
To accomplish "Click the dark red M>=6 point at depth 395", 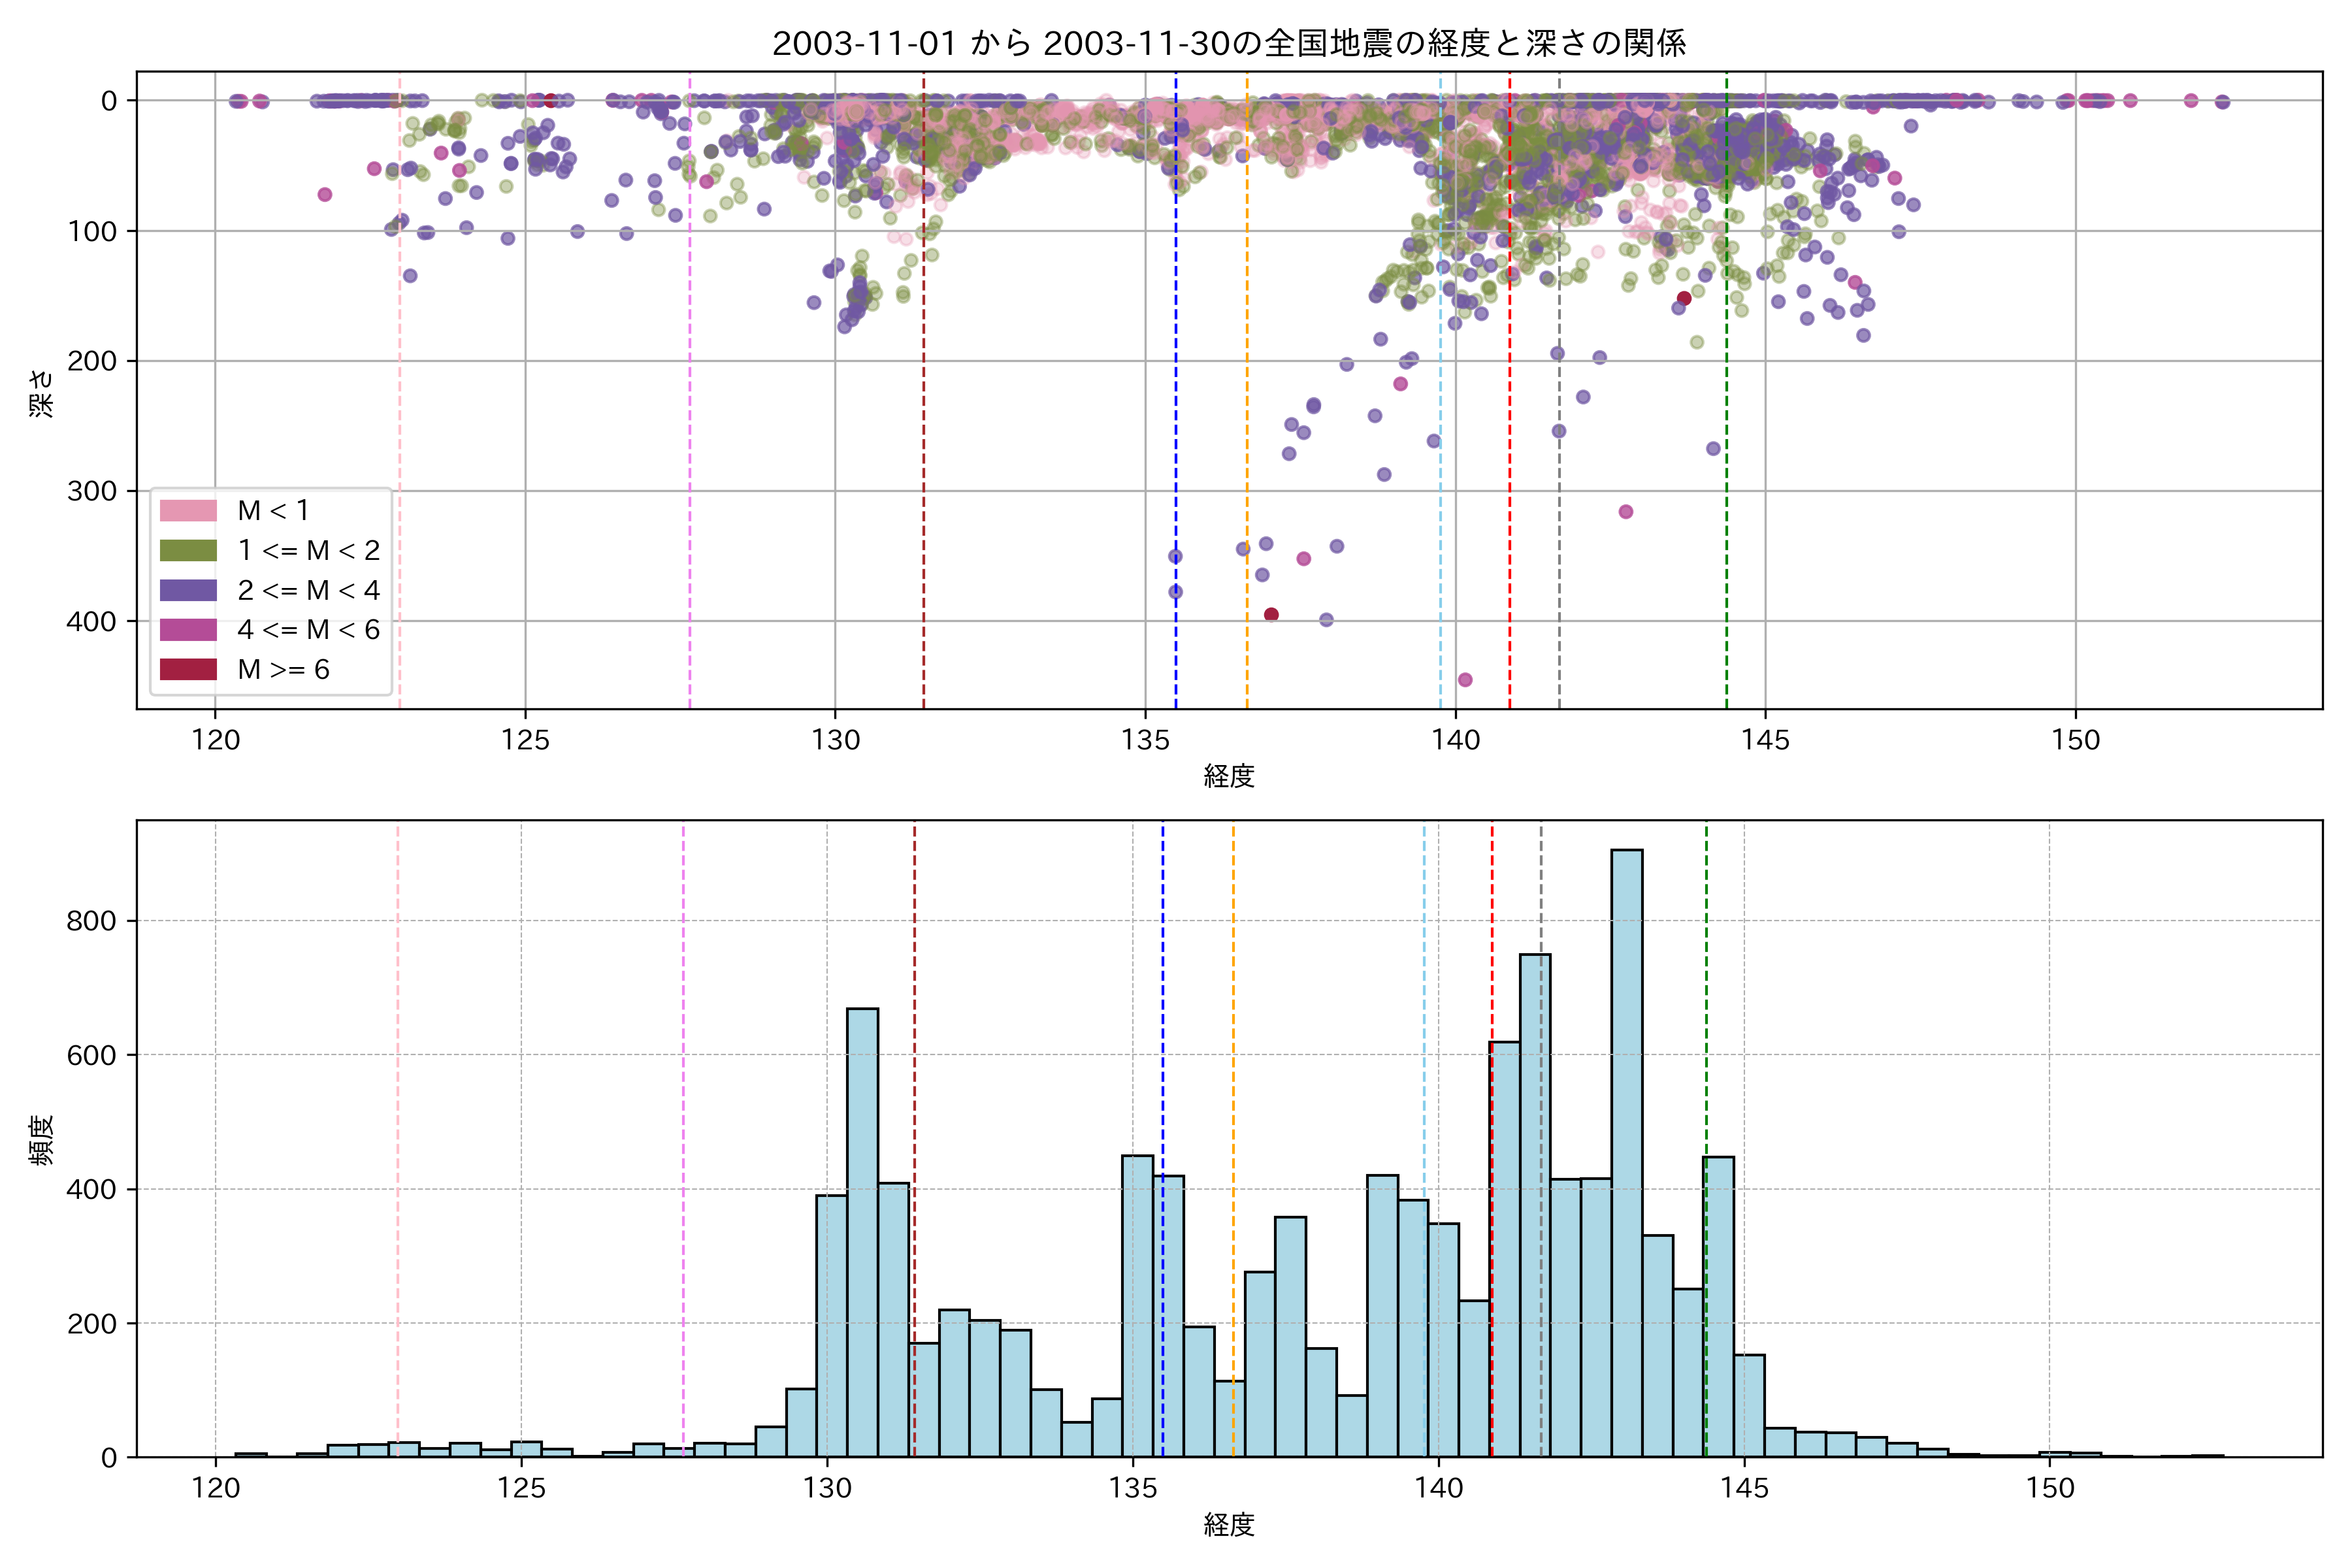I will pos(1271,615).
